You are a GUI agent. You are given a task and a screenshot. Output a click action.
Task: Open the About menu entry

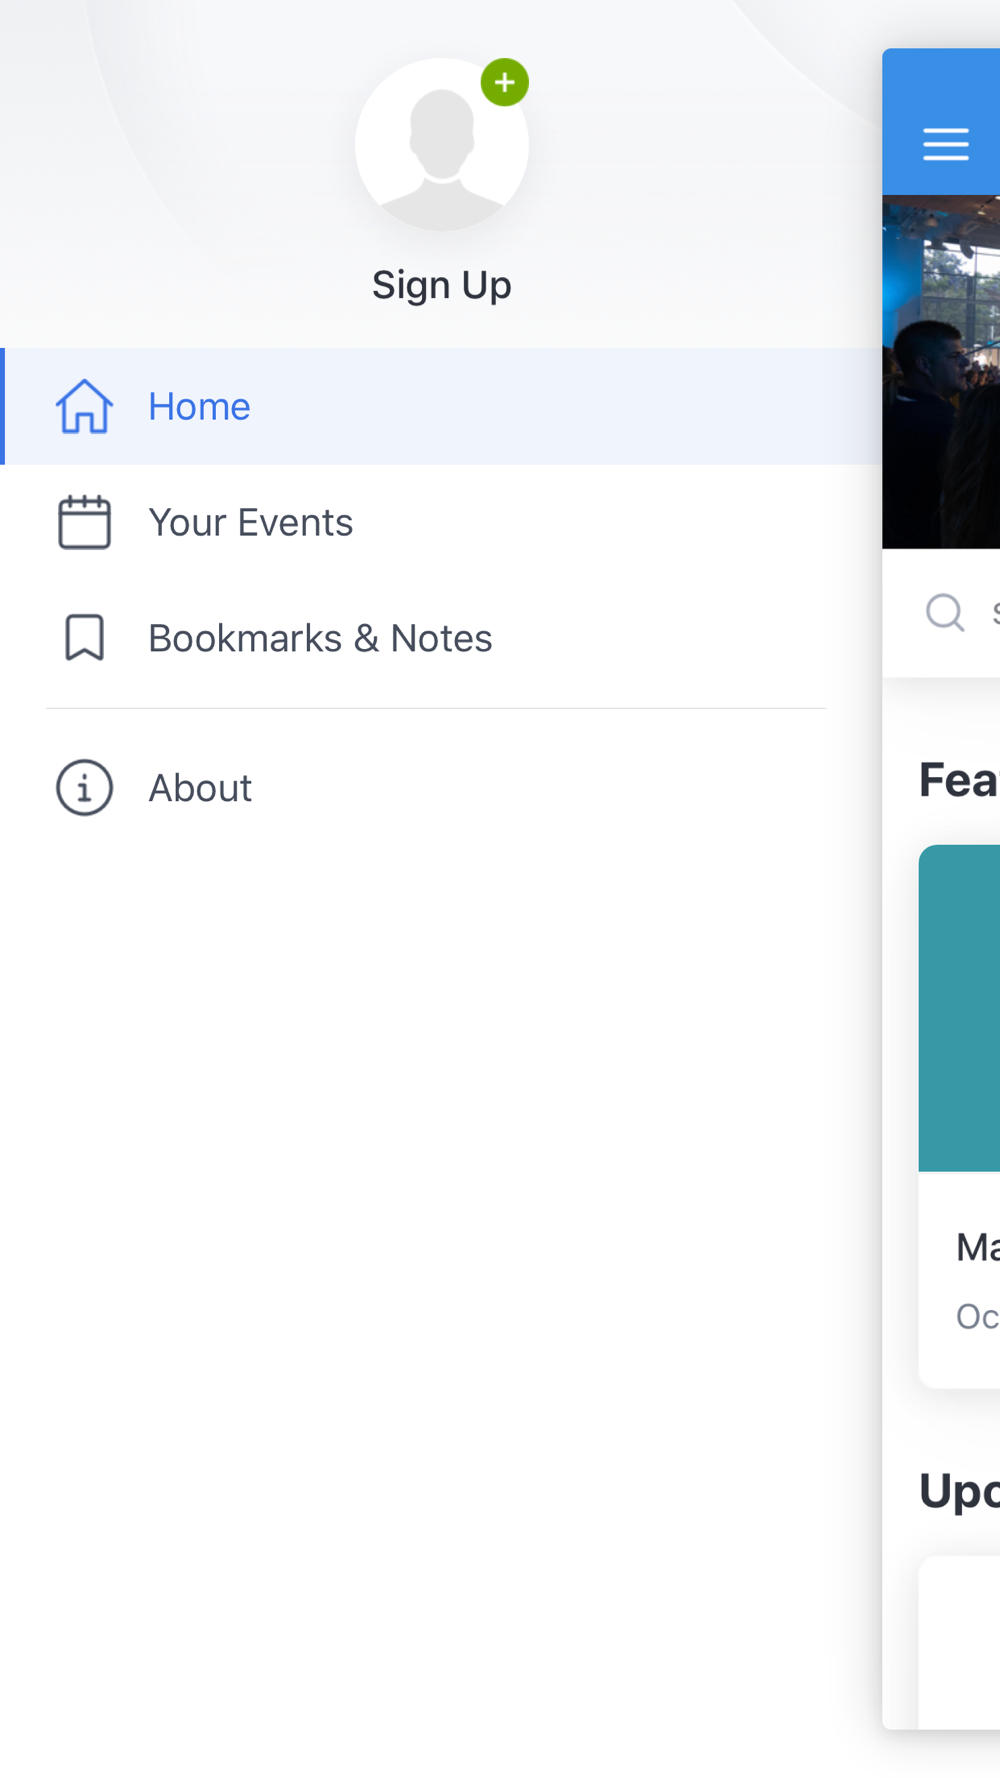pyautogui.click(x=441, y=788)
